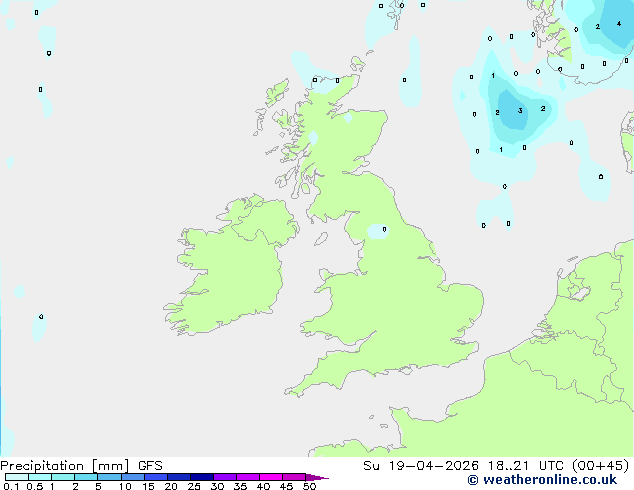Click the '0.5' legend scale label
Image resolution: width=634 pixels, height=490 pixels.
coord(35,486)
